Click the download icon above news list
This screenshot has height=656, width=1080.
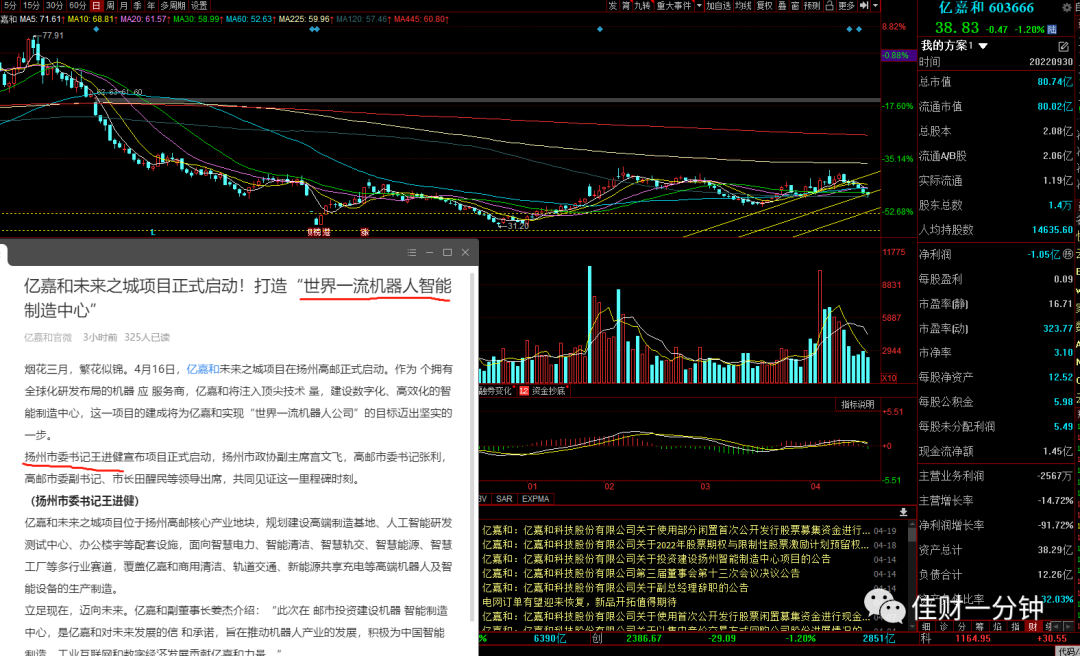coord(903,512)
